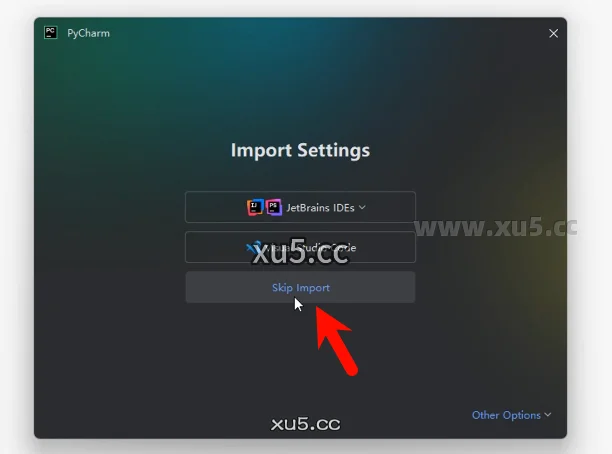Click the PhpStorm icon

coord(274,207)
